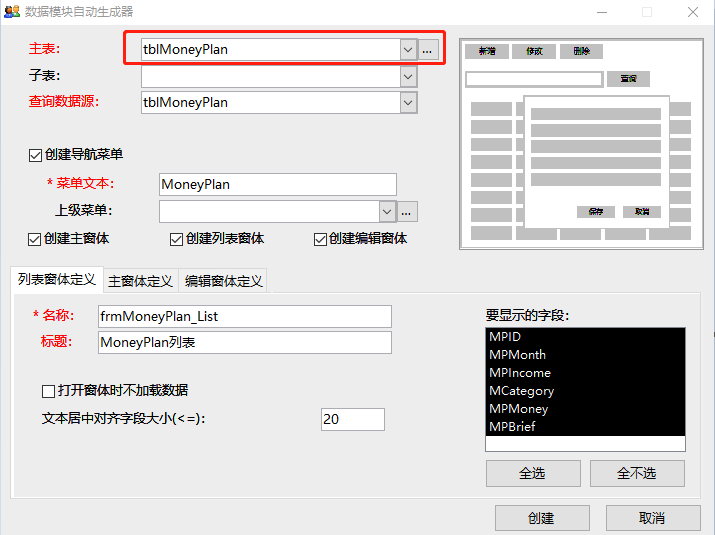Open the 主窗体定义 tab
This screenshot has height=535, width=715.
click(x=140, y=281)
